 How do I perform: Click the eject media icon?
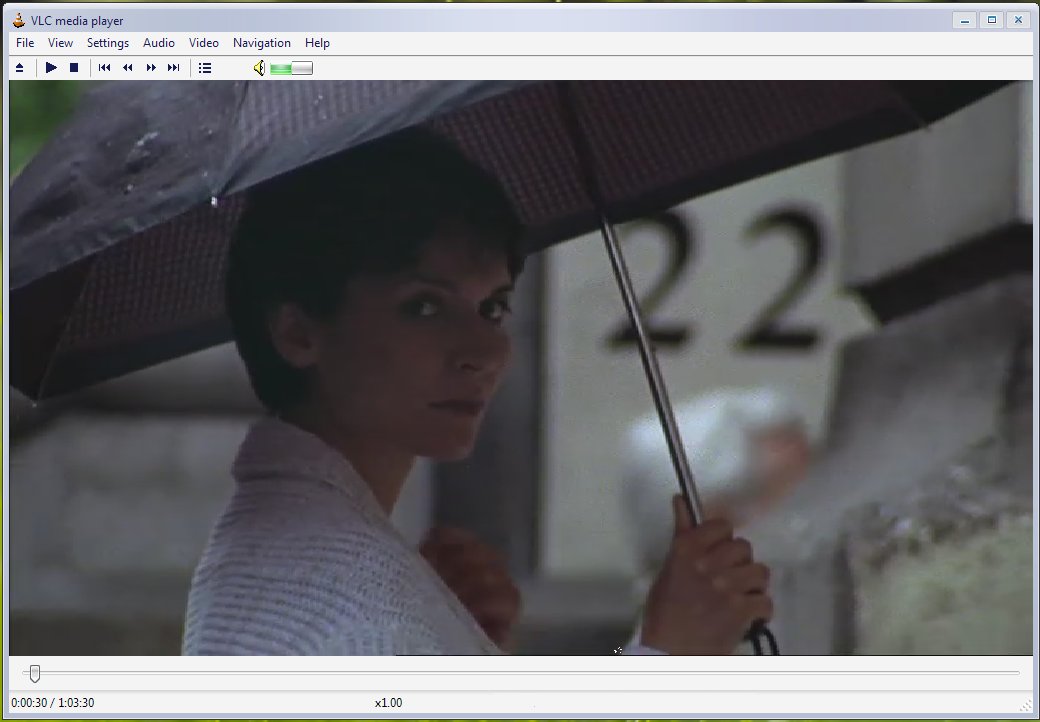[x=19, y=68]
